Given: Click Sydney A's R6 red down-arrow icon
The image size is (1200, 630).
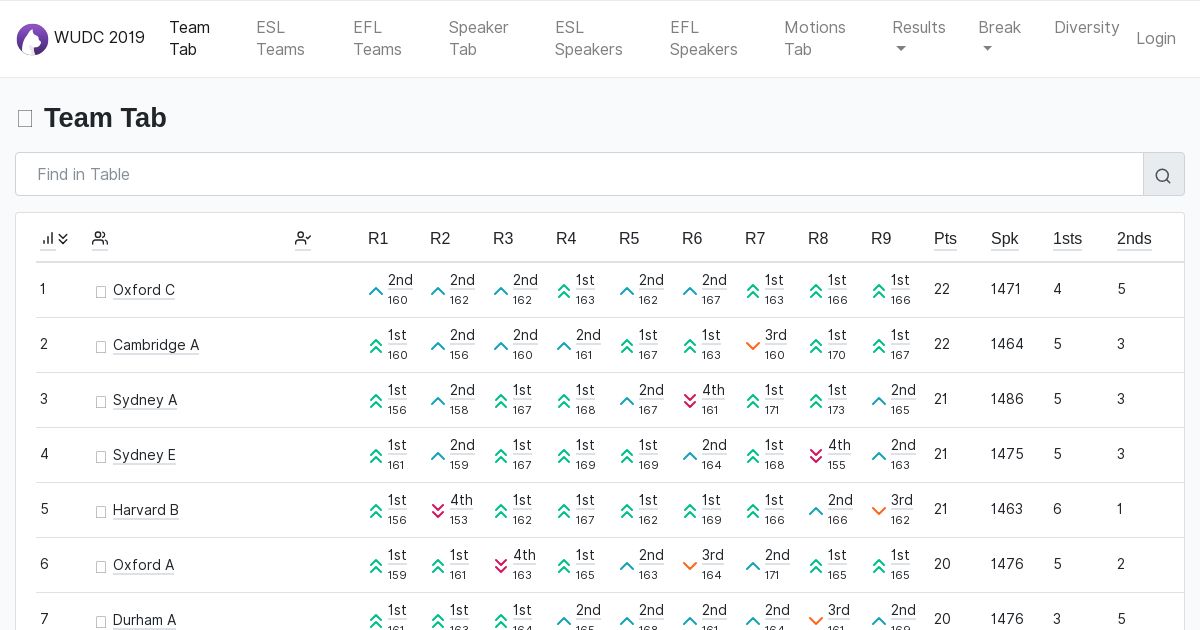Looking at the screenshot, I should 690,401.
